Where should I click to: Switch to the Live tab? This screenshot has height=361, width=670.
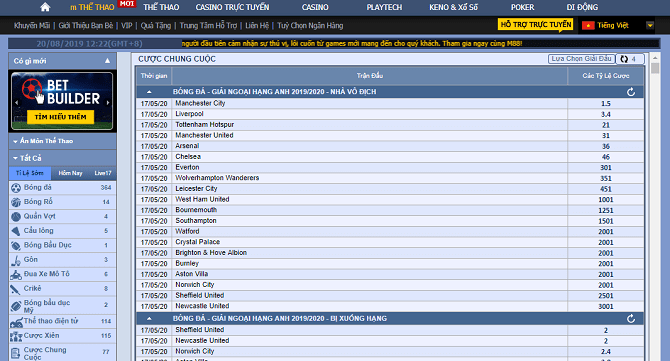click(x=103, y=173)
